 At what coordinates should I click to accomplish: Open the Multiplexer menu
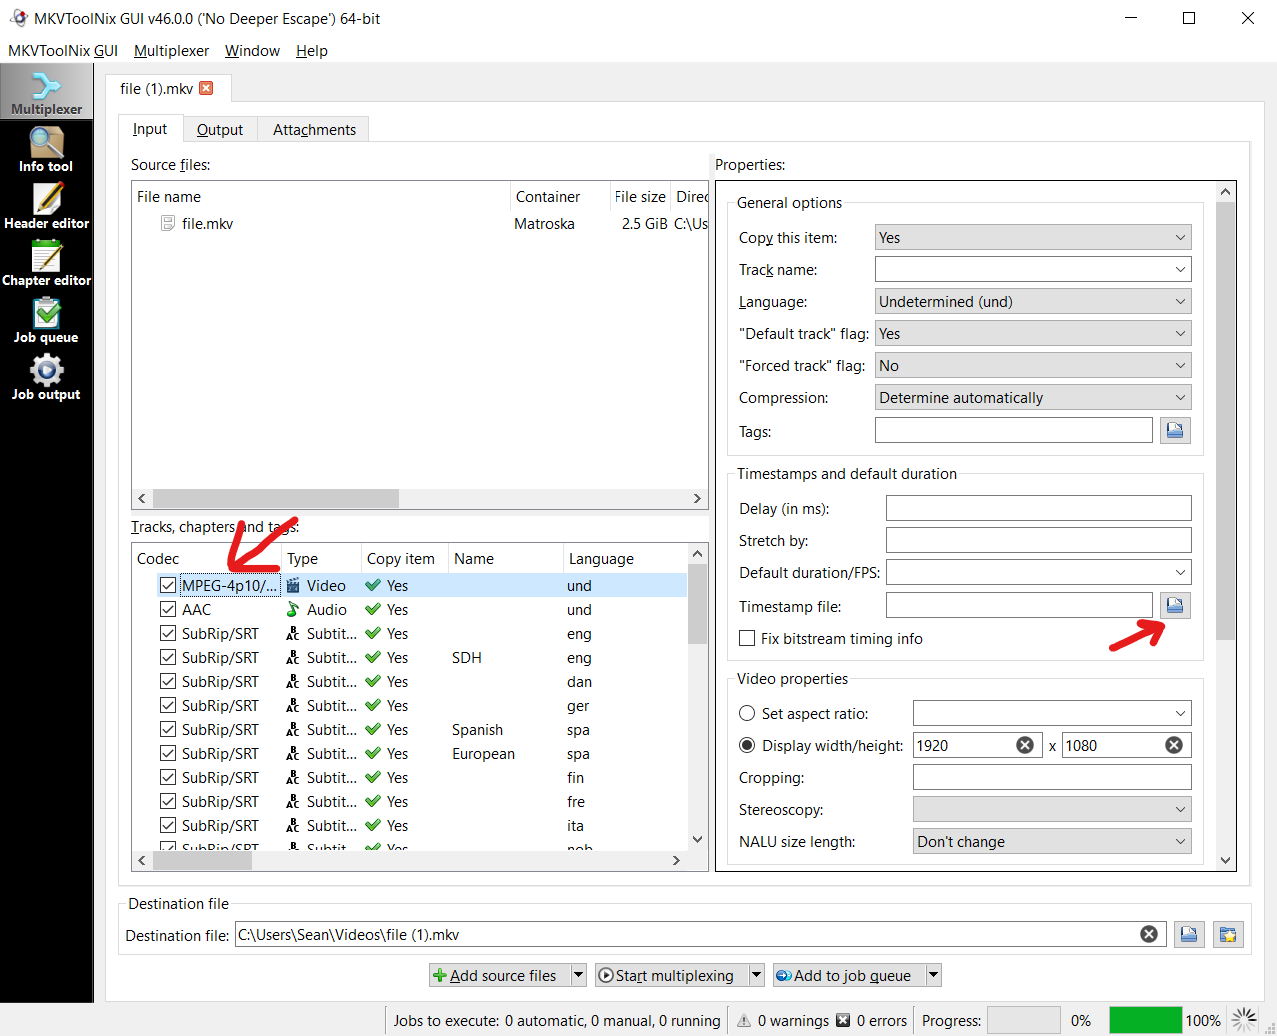171,51
